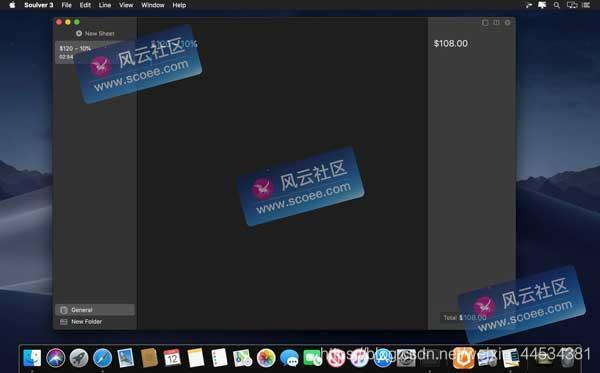Open the Soulver 3 app menu
Image resolution: width=600 pixels, height=373 pixels.
click(39, 5)
